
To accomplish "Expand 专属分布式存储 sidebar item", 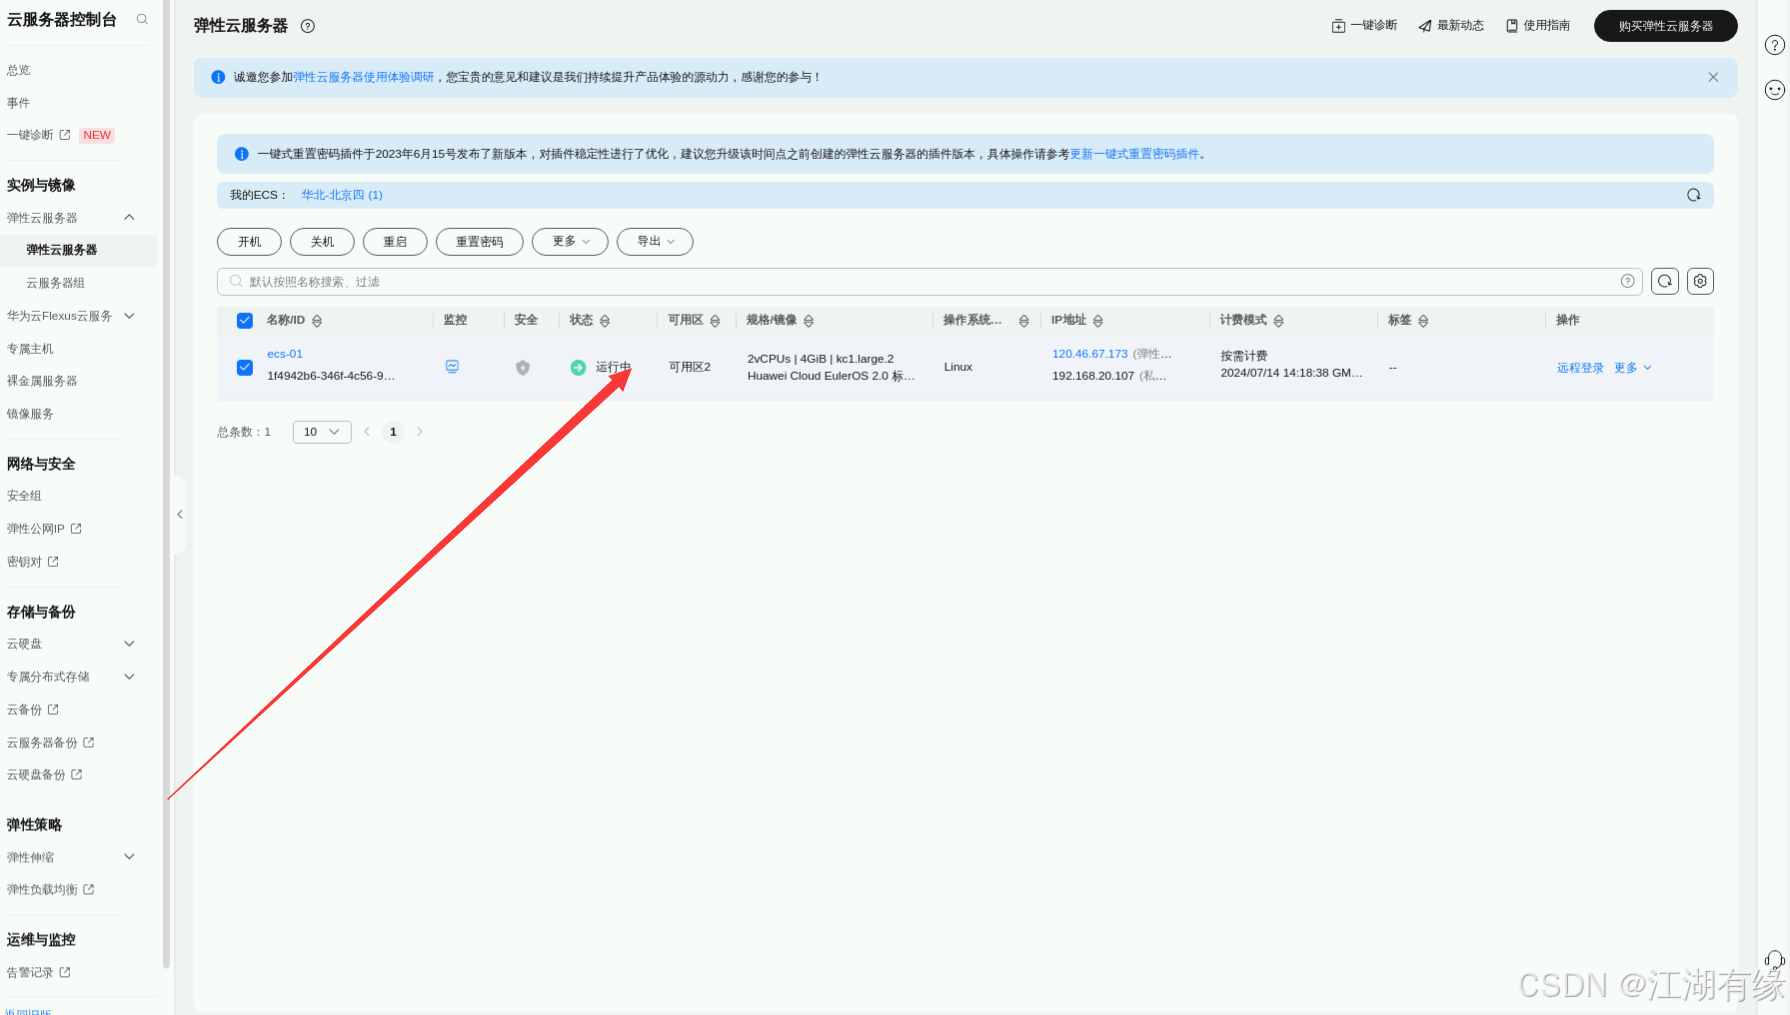I will tap(129, 677).
